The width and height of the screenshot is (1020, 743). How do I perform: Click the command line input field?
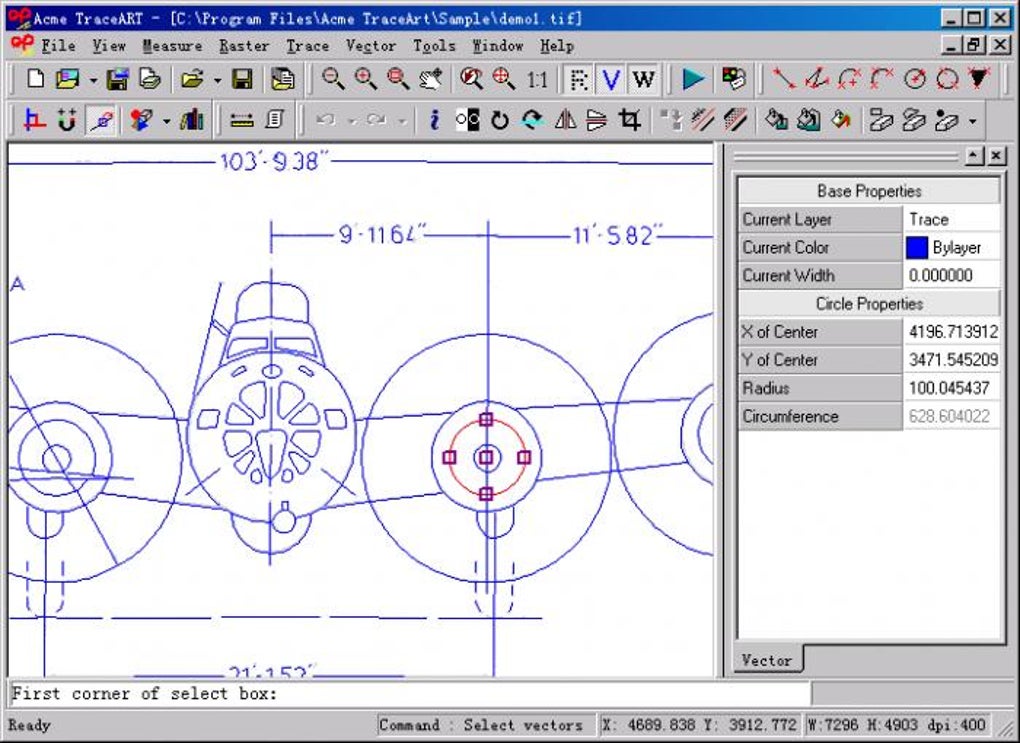pos(410,694)
